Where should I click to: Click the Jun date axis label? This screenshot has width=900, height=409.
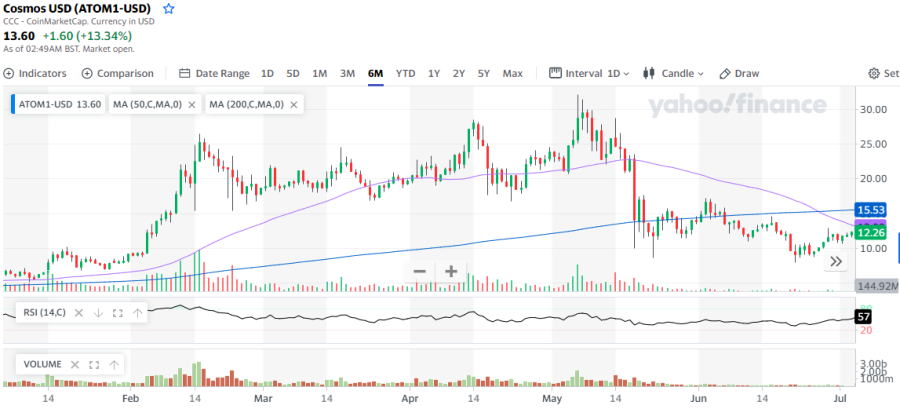click(x=699, y=398)
